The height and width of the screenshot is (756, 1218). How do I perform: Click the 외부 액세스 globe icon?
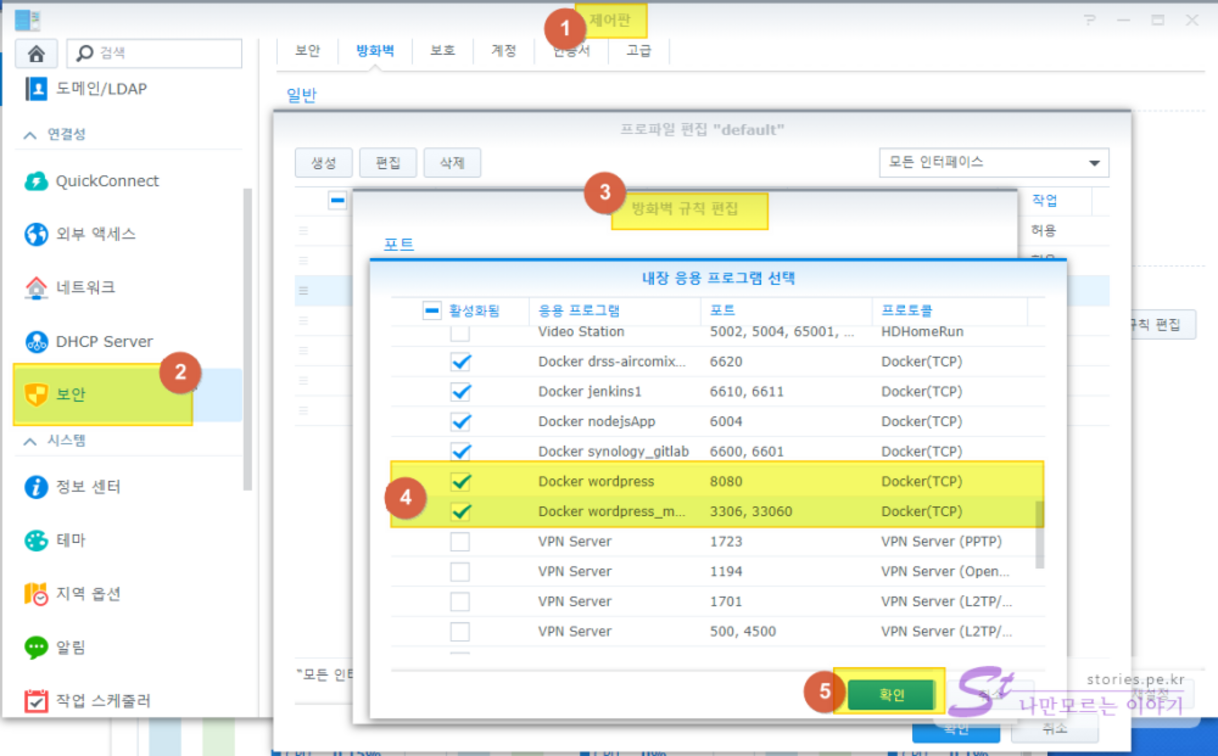click(37, 234)
